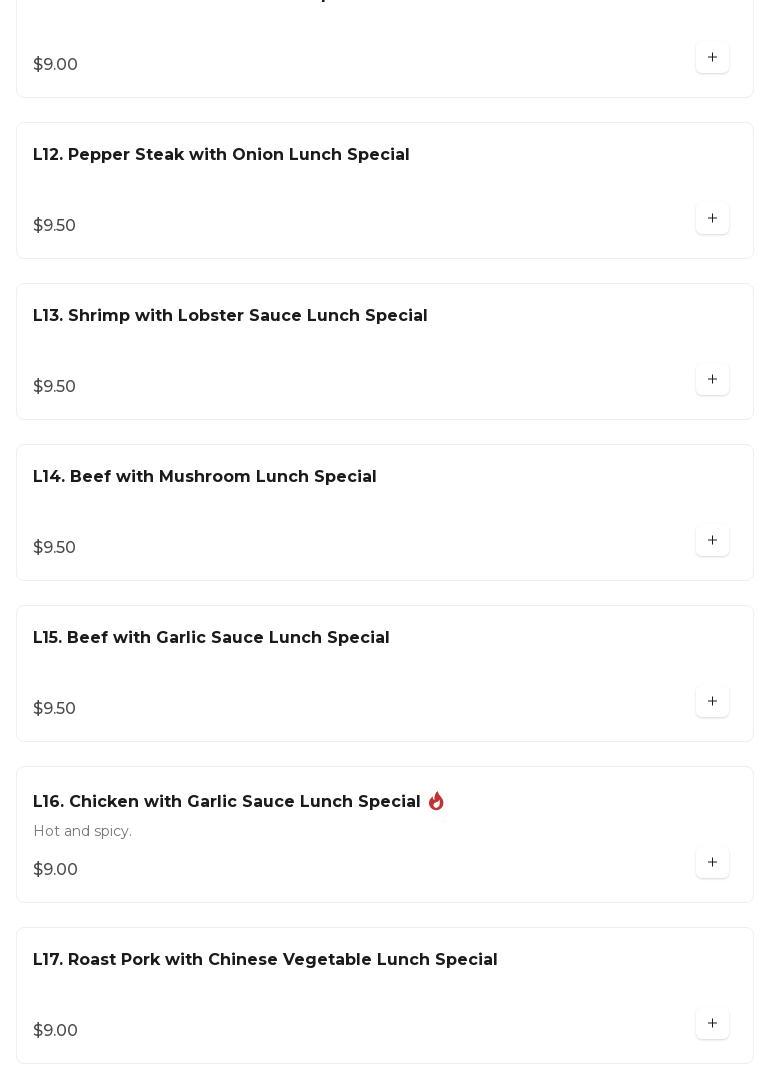Add L17 Roast Pork with Chinese Vegetable

click(712, 1023)
